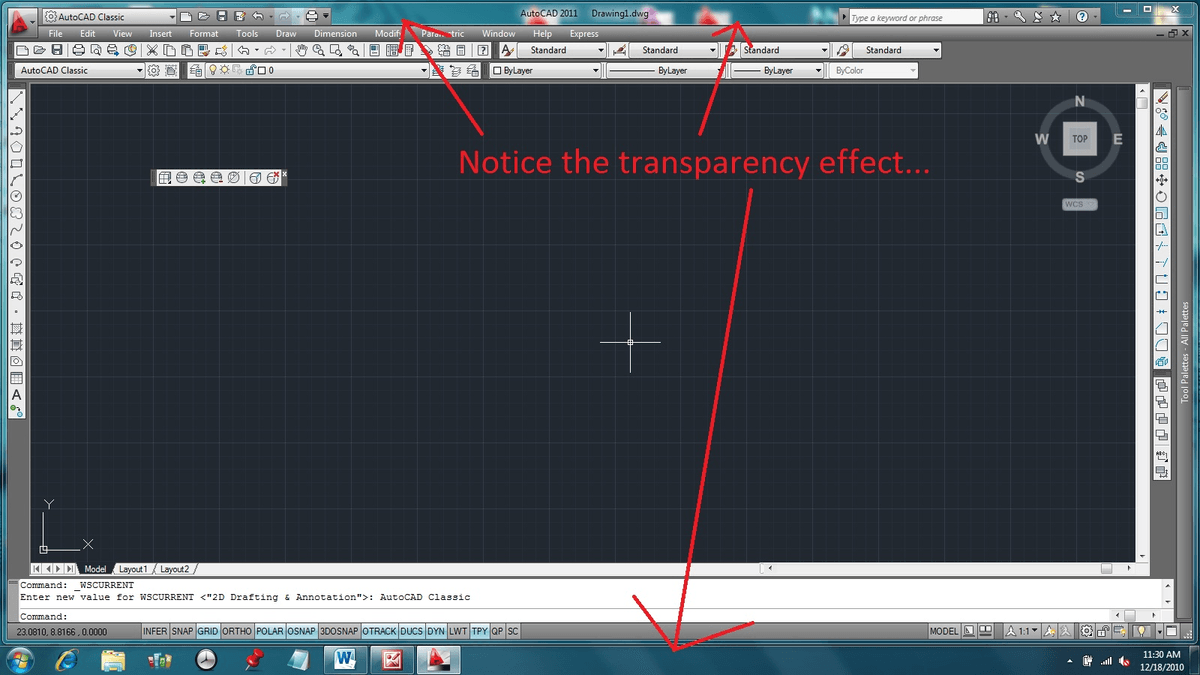This screenshot has height=675, width=1200.
Task: Click the DUCS status bar button
Action: pos(411,632)
